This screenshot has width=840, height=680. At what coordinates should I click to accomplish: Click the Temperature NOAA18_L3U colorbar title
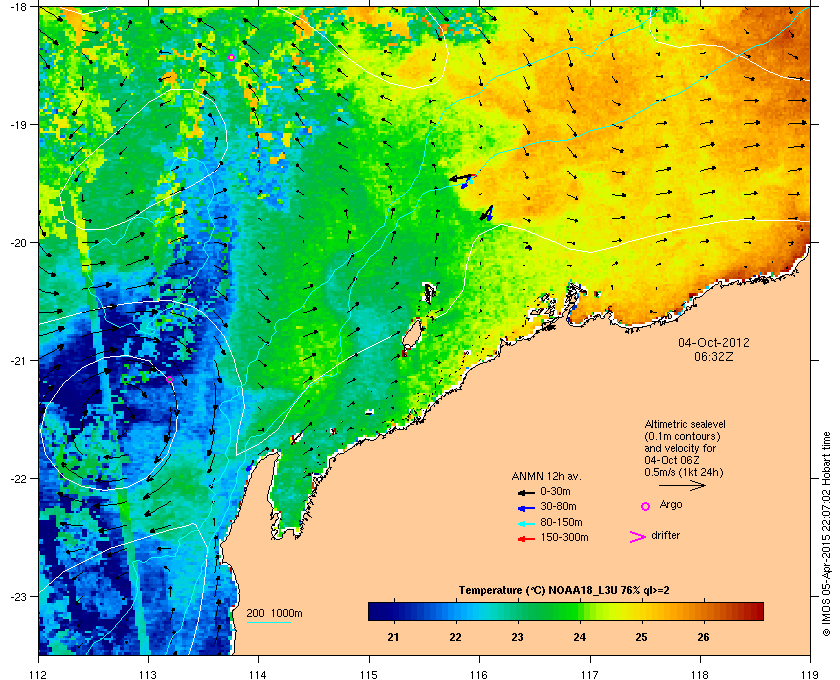[x=564, y=591]
